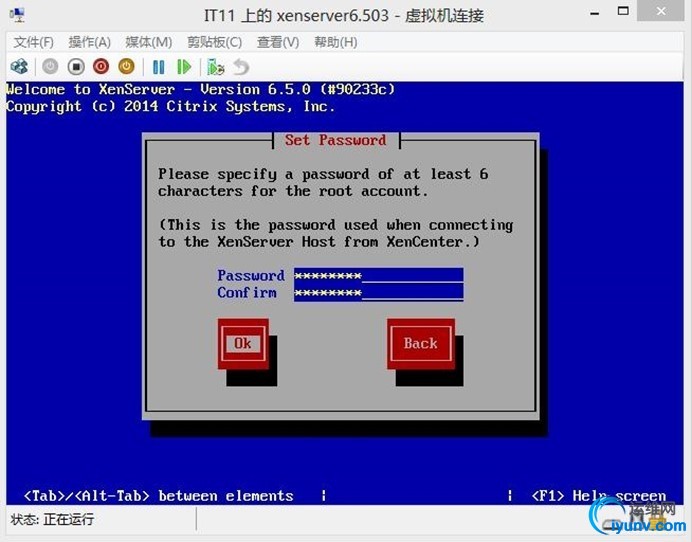Click the Welcome to XenServer version text
The height and width of the screenshot is (542, 692).
coord(200,90)
